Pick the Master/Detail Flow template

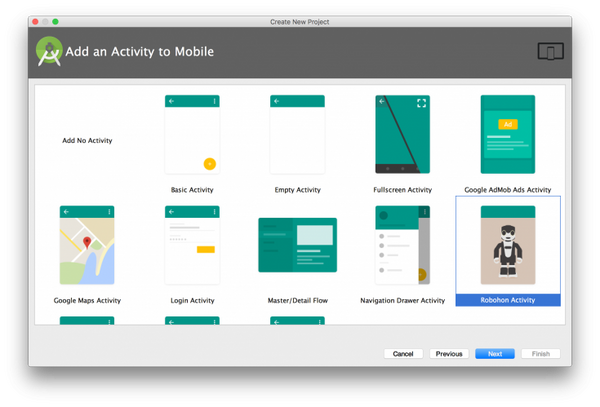point(296,246)
